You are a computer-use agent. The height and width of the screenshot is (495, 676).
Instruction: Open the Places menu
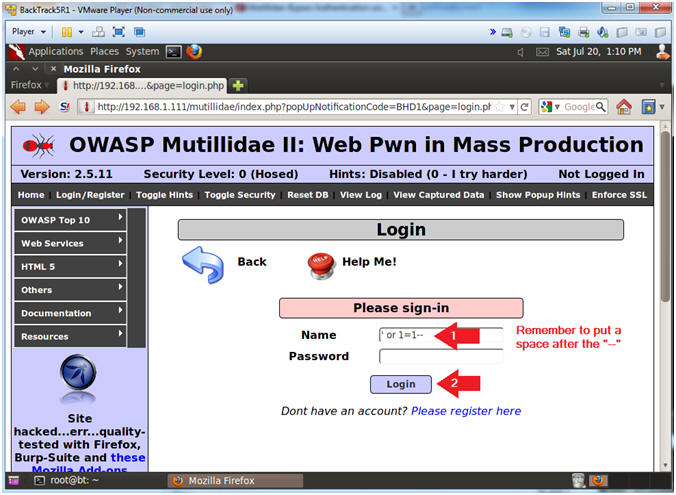(x=104, y=52)
